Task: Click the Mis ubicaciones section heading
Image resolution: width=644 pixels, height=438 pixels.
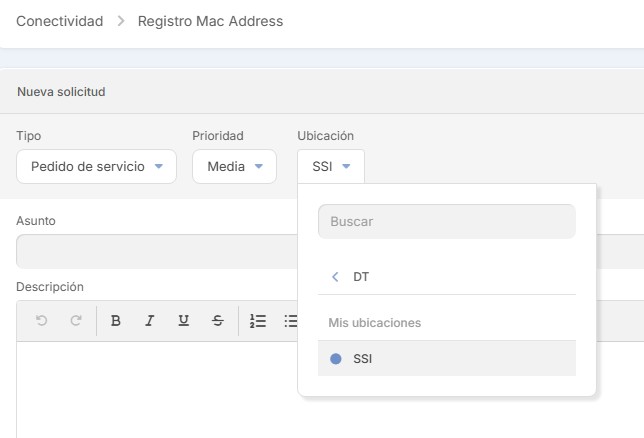Action: tap(375, 323)
